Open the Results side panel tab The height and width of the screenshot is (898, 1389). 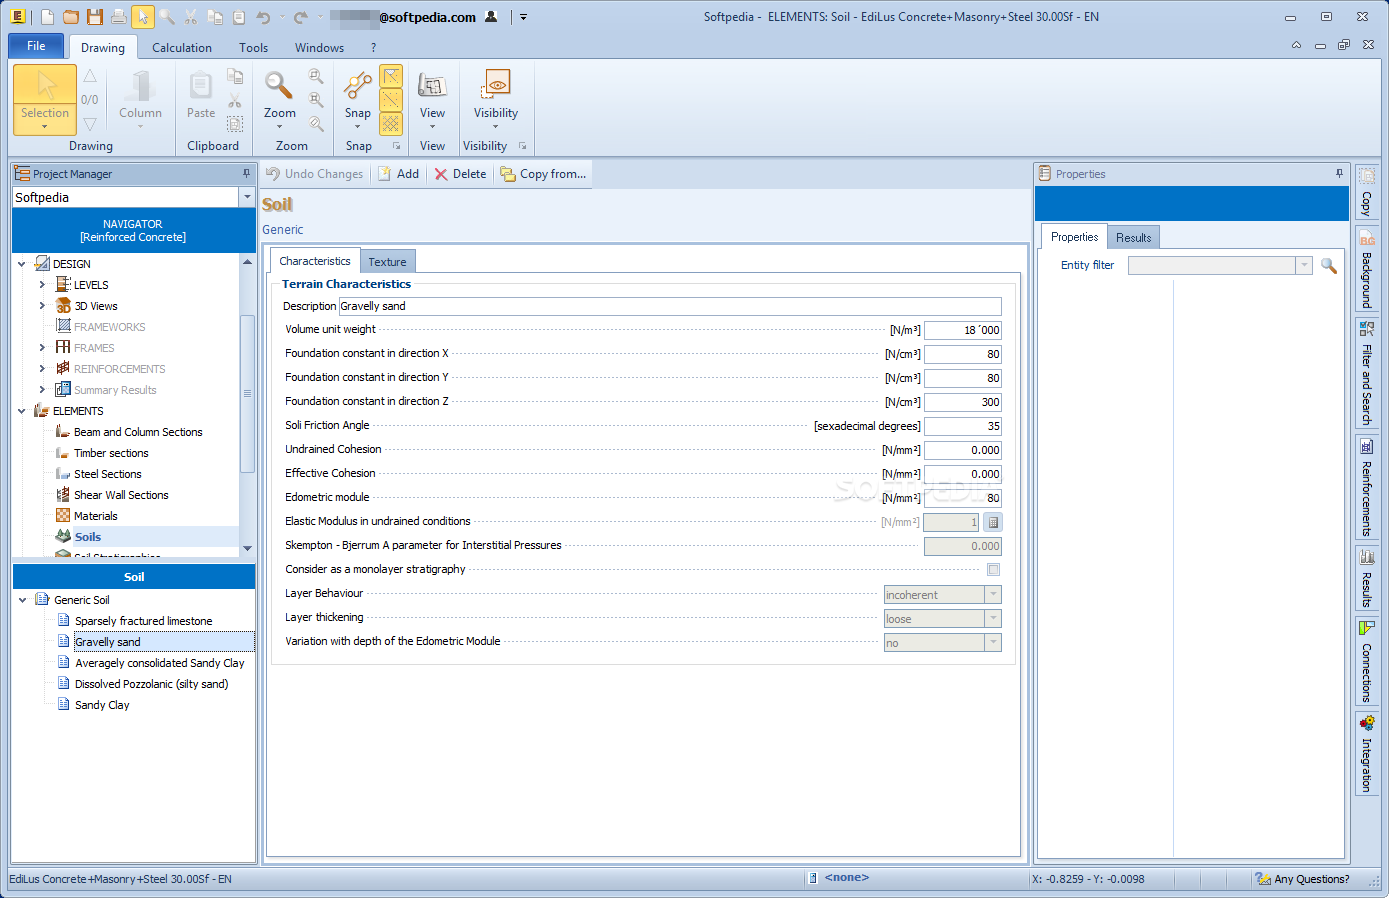pos(1366,577)
